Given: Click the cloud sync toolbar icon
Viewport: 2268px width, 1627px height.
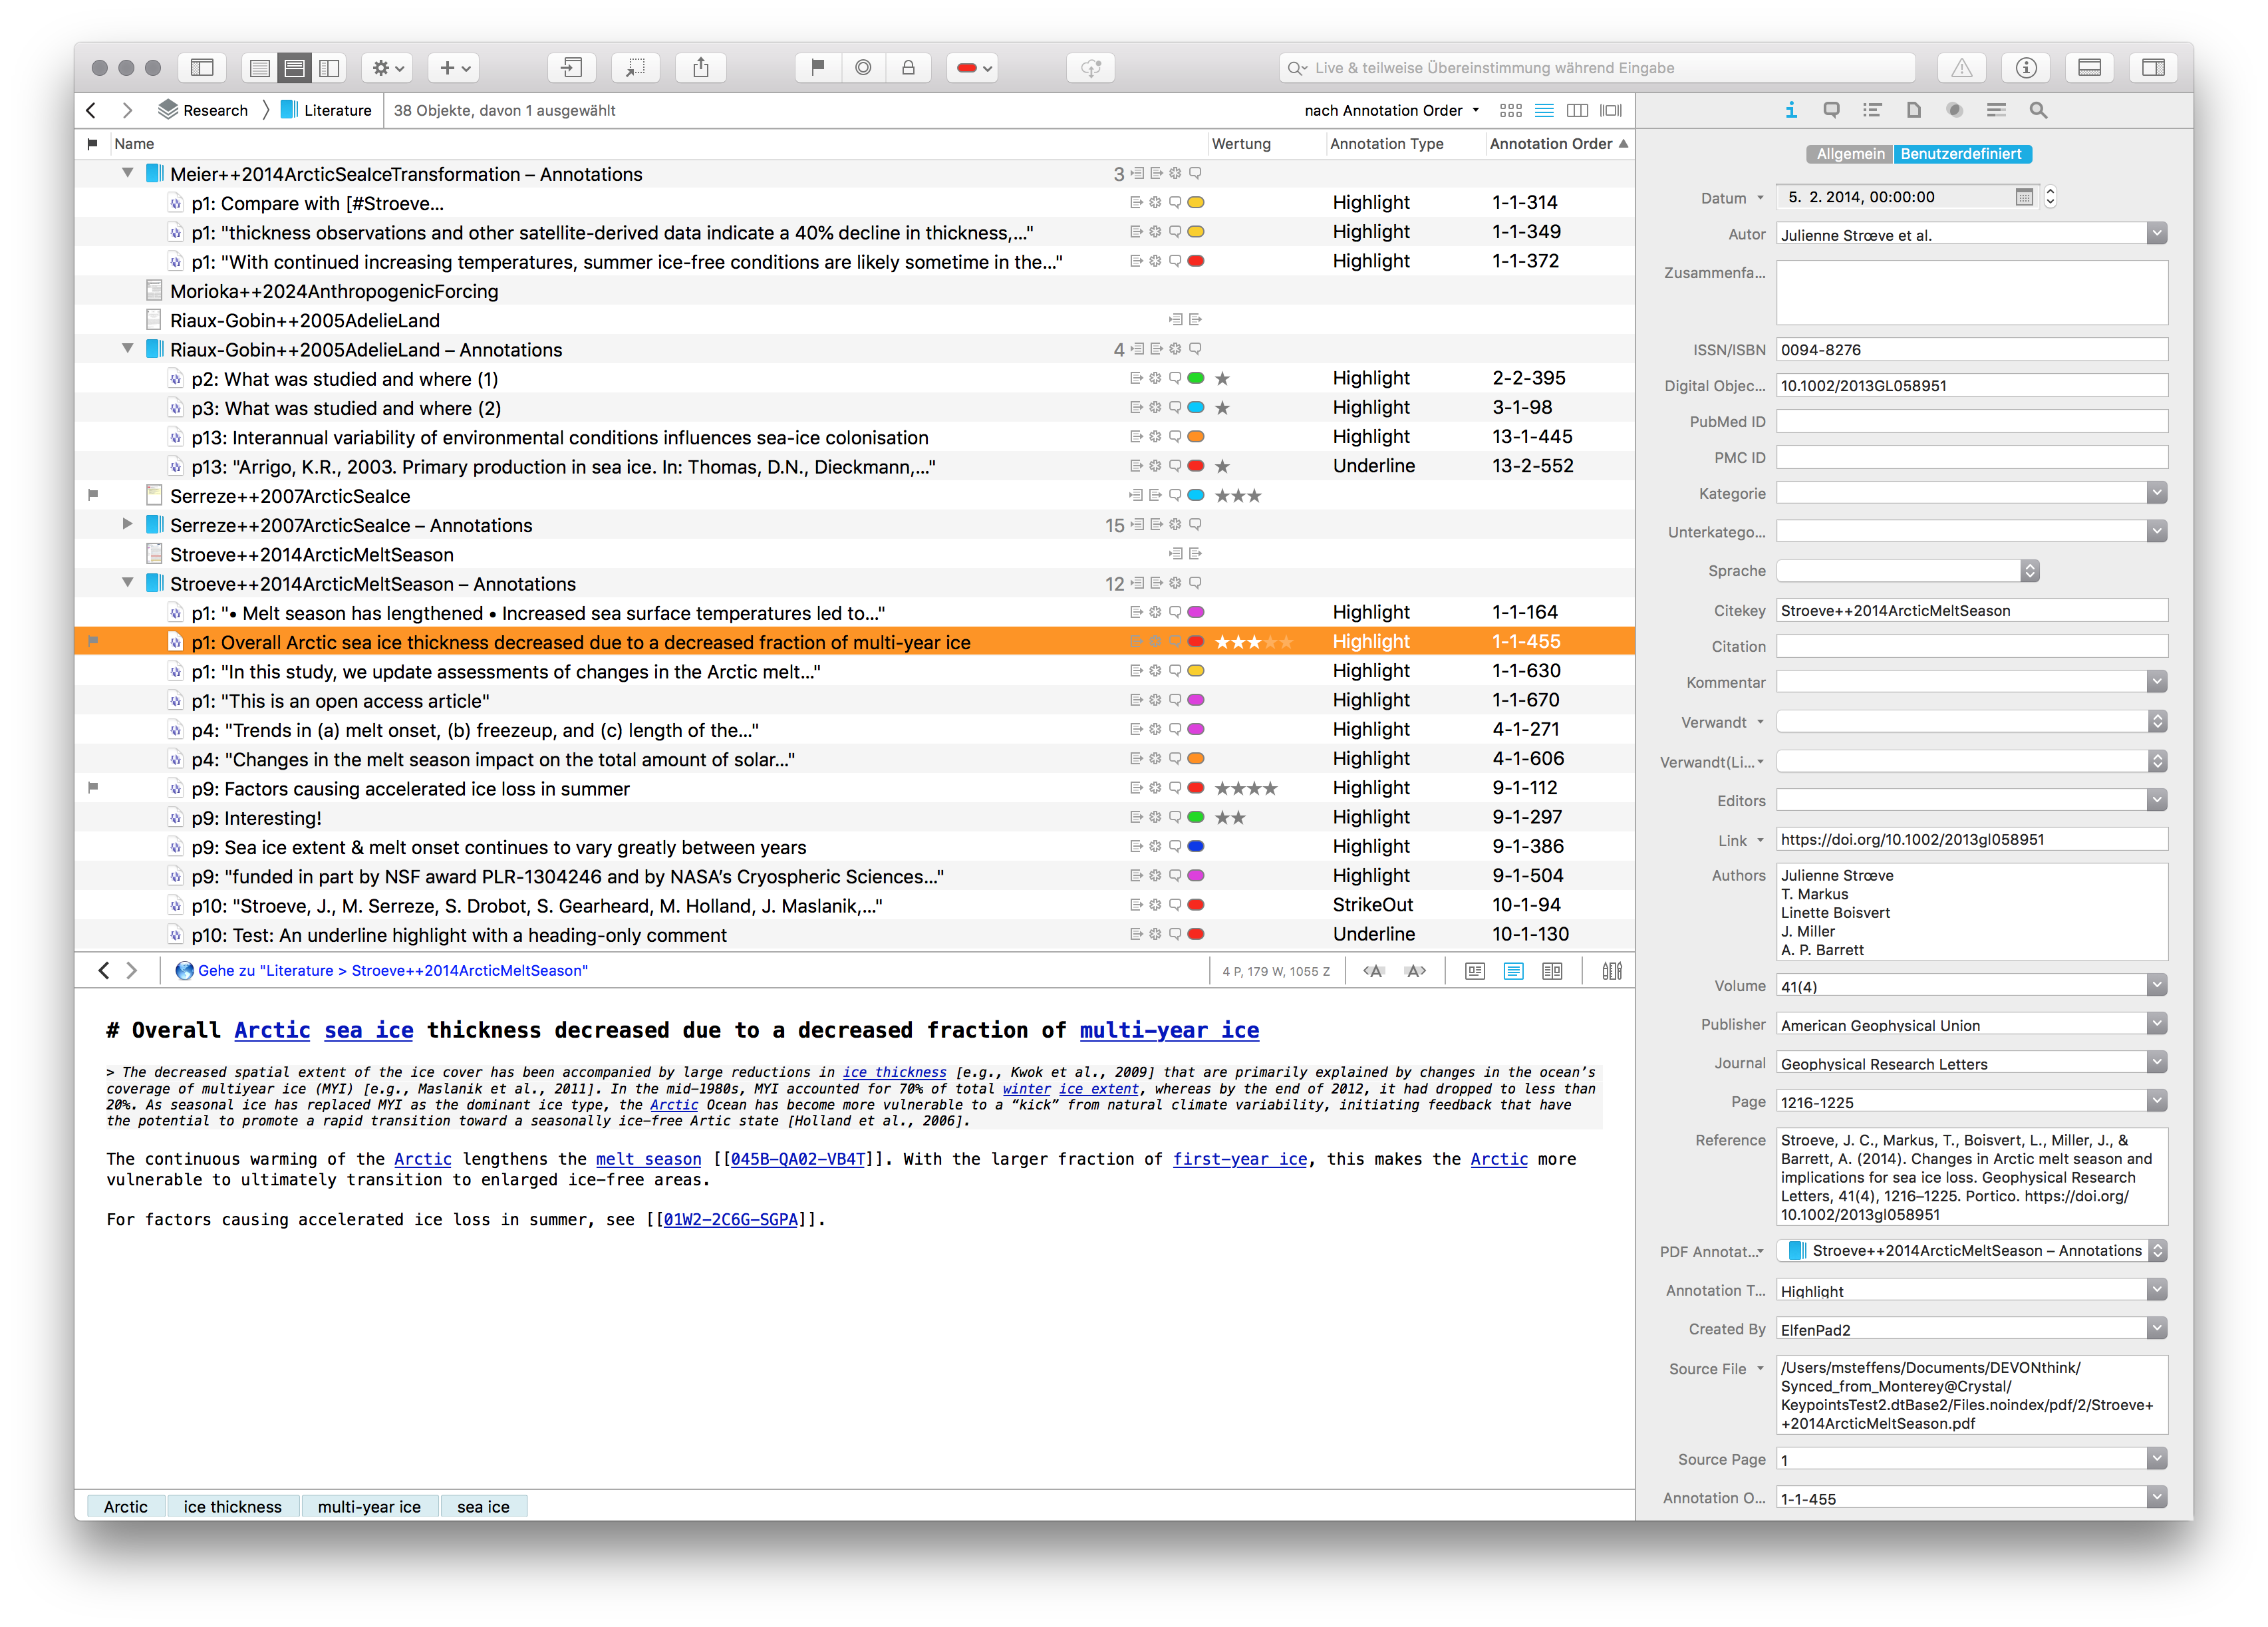Looking at the screenshot, I should (1090, 68).
